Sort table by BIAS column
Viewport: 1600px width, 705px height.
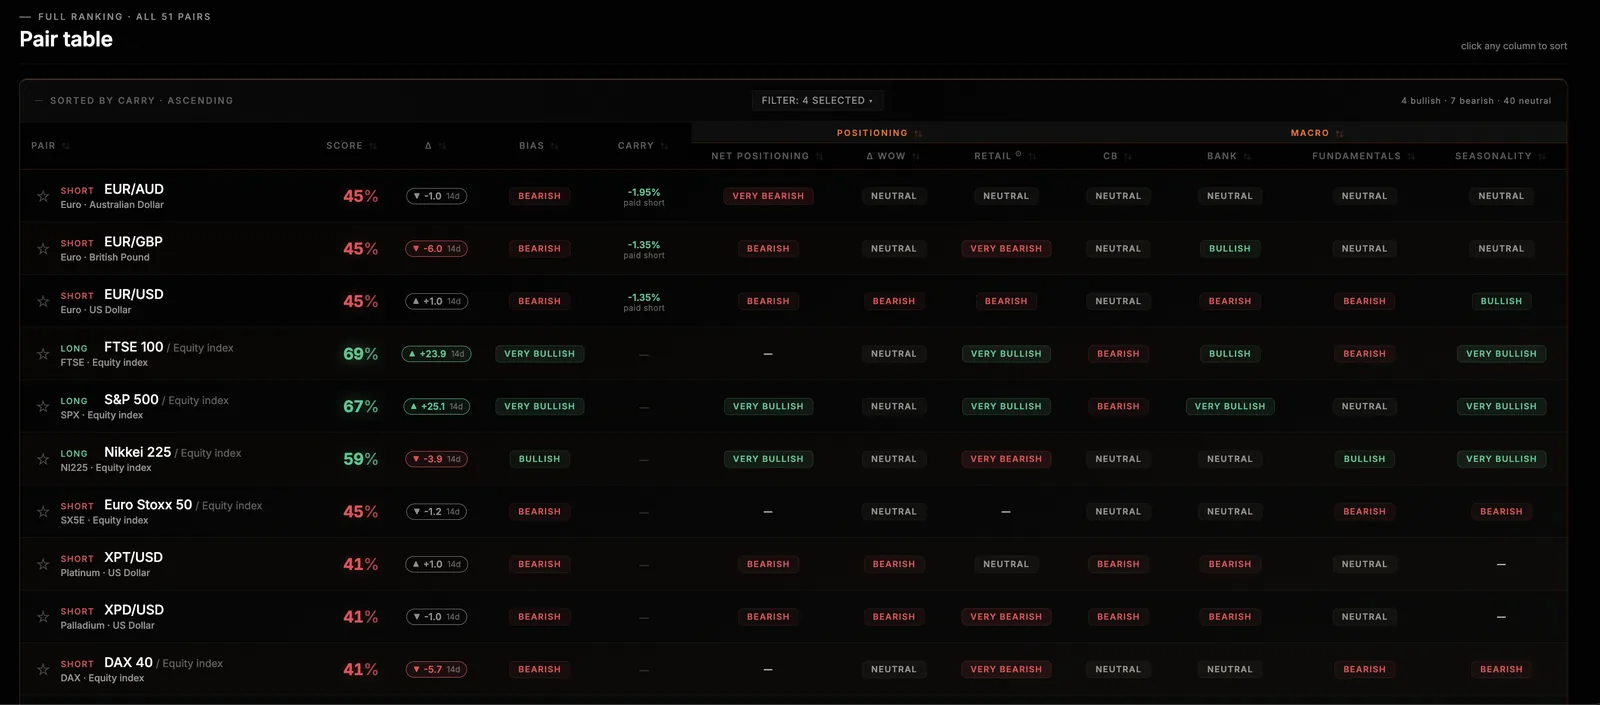click(x=538, y=146)
